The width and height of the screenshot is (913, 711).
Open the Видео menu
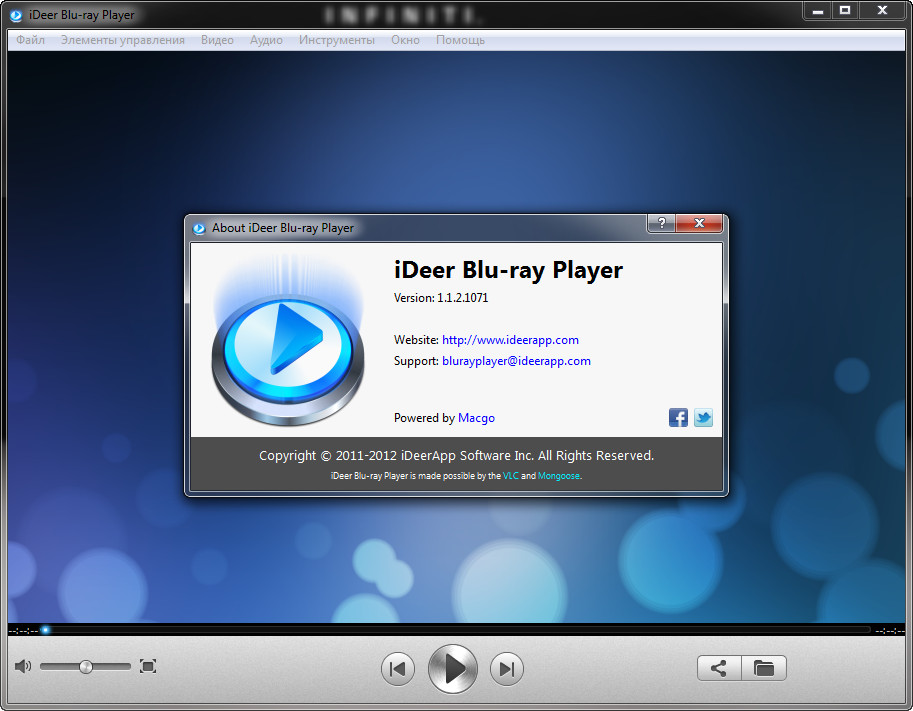pos(217,40)
